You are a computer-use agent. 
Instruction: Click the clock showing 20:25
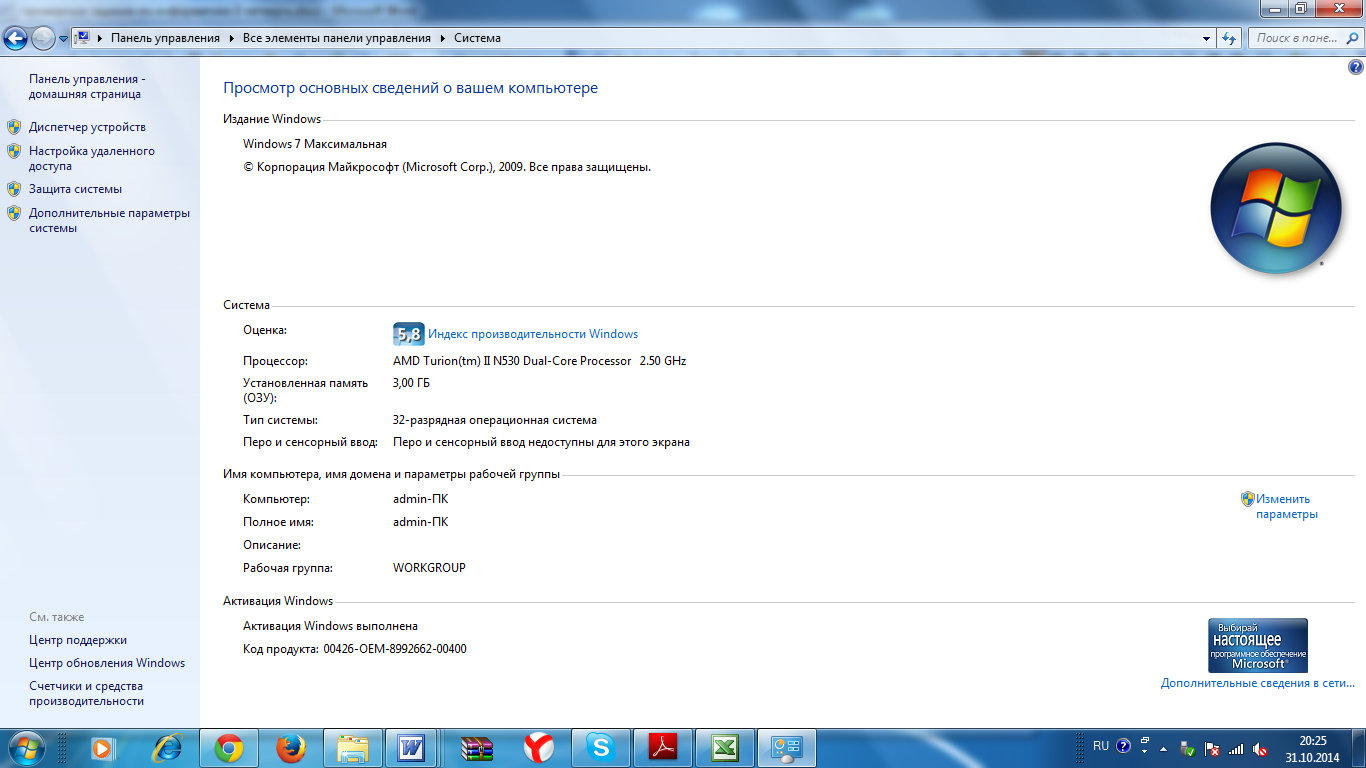(1312, 748)
